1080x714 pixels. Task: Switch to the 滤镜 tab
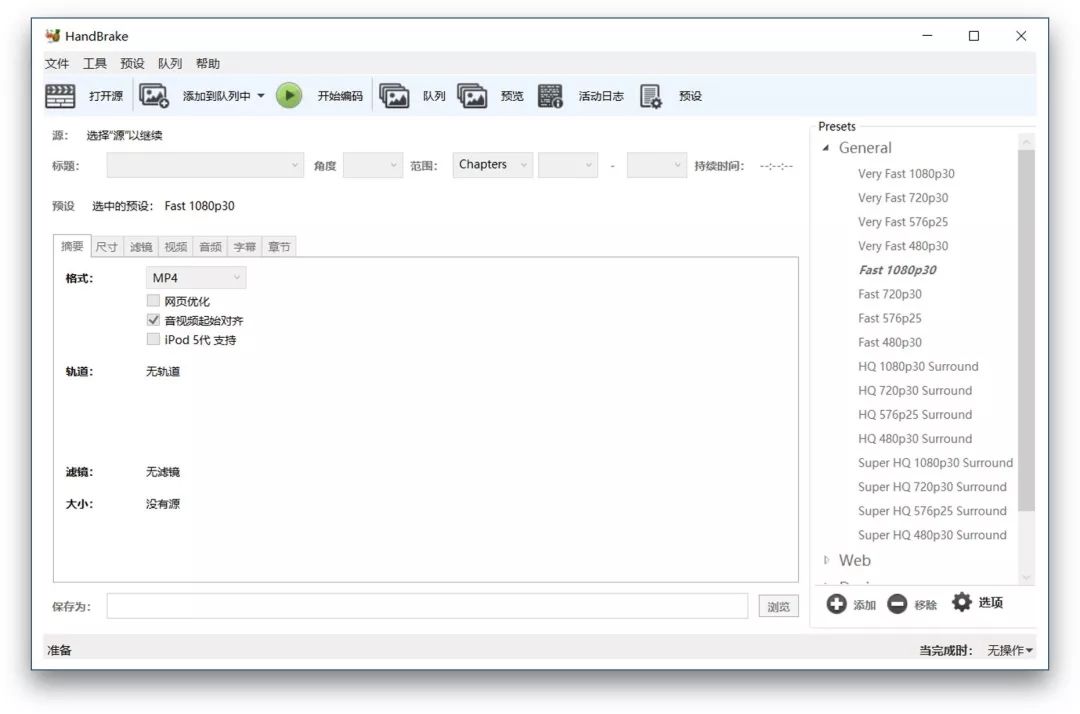tap(141, 246)
